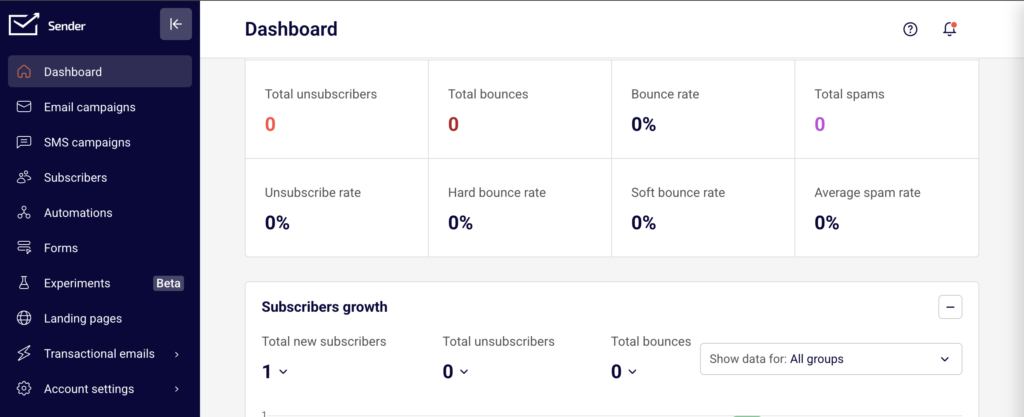Click the Dashboard page title
The width and height of the screenshot is (1024, 417).
(x=291, y=29)
